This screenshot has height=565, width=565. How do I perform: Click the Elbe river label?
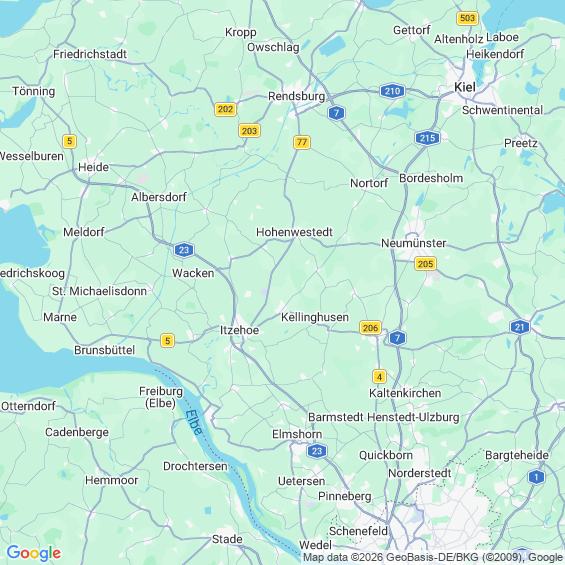point(194,423)
